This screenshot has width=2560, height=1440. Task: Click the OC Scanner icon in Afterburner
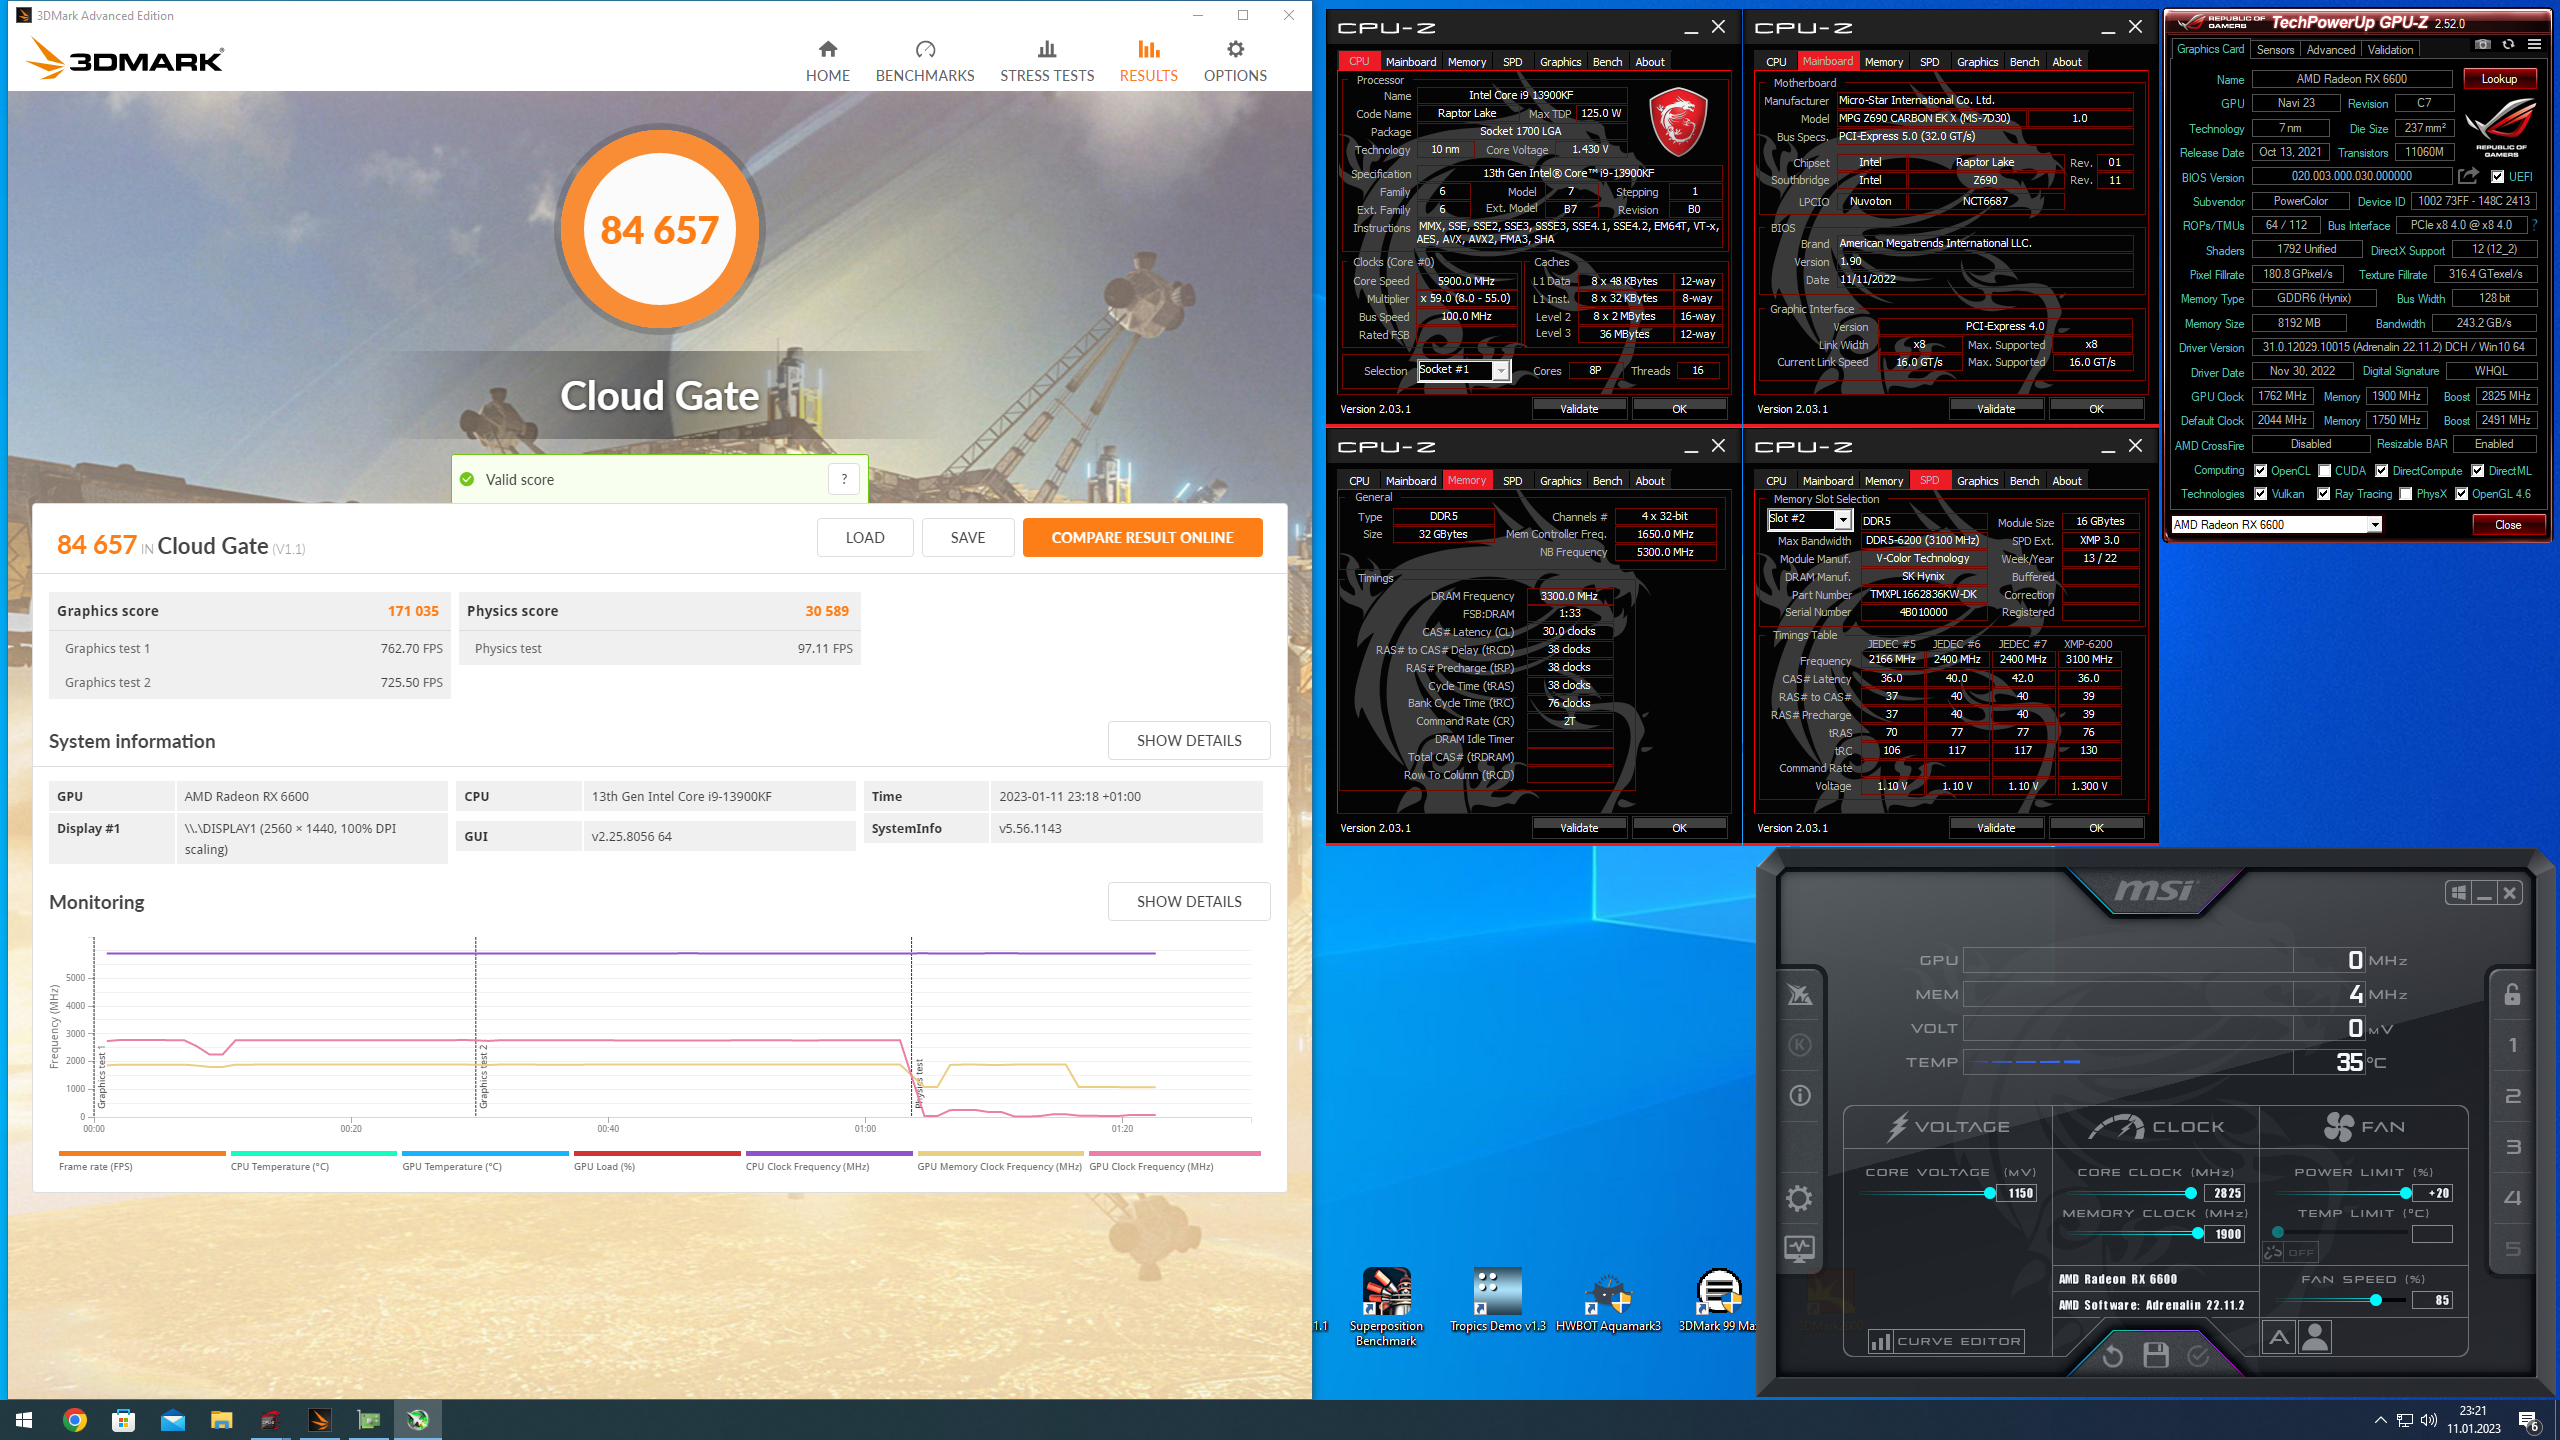pyautogui.click(x=1799, y=994)
